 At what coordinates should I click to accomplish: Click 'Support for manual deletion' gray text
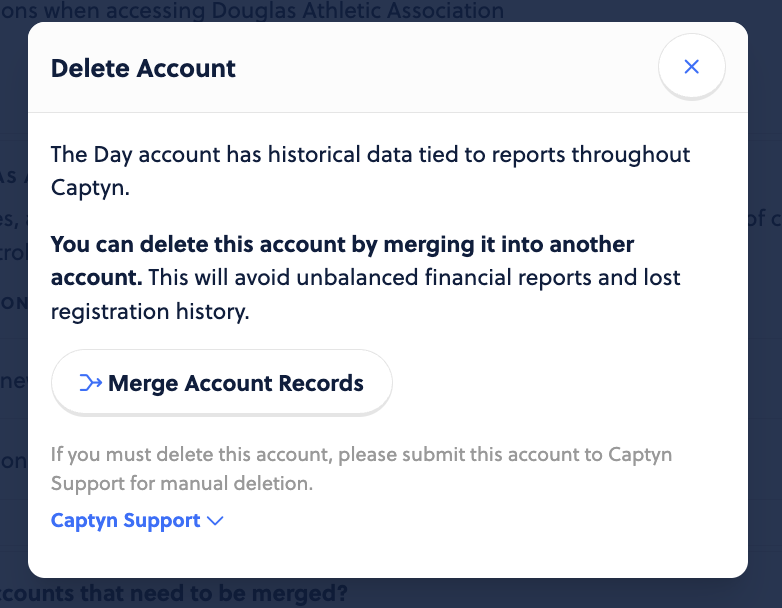pyautogui.click(x=182, y=483)
